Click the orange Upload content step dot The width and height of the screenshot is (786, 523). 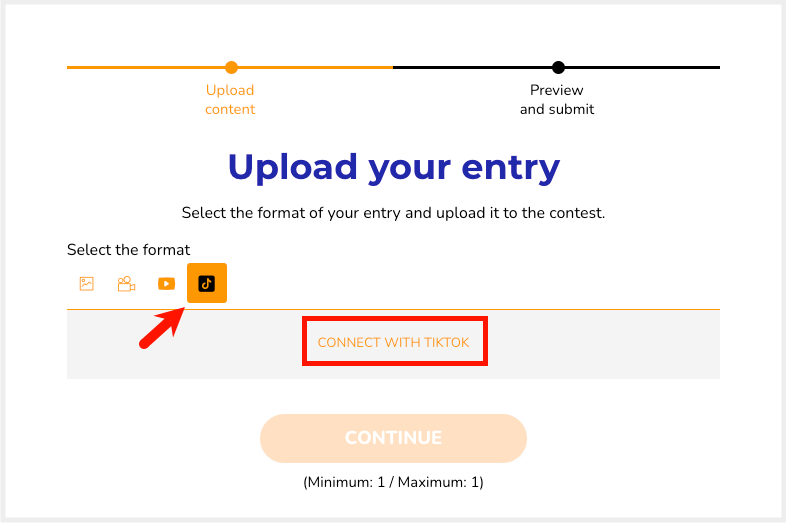point(231,67)
